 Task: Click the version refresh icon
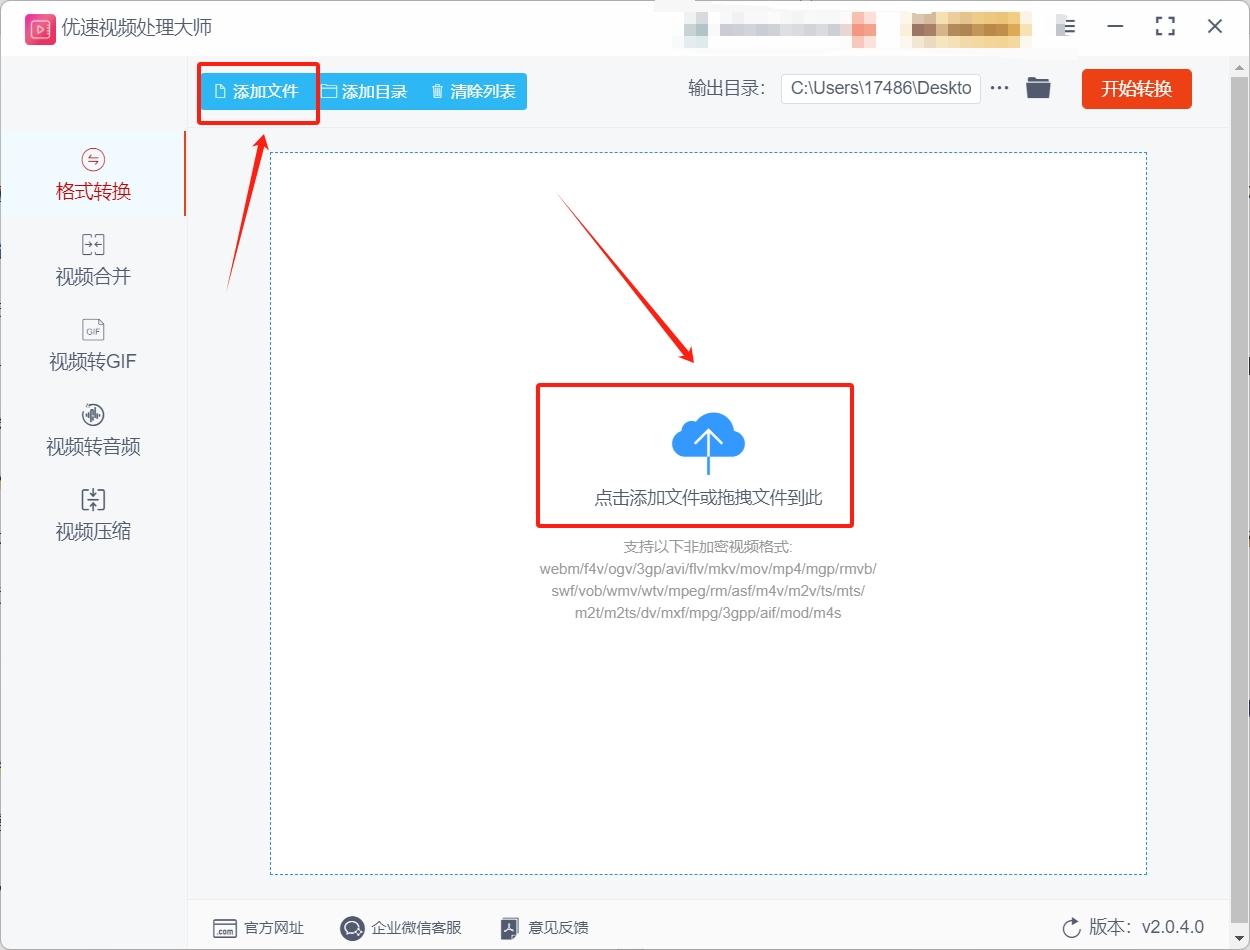(1072, 928)
